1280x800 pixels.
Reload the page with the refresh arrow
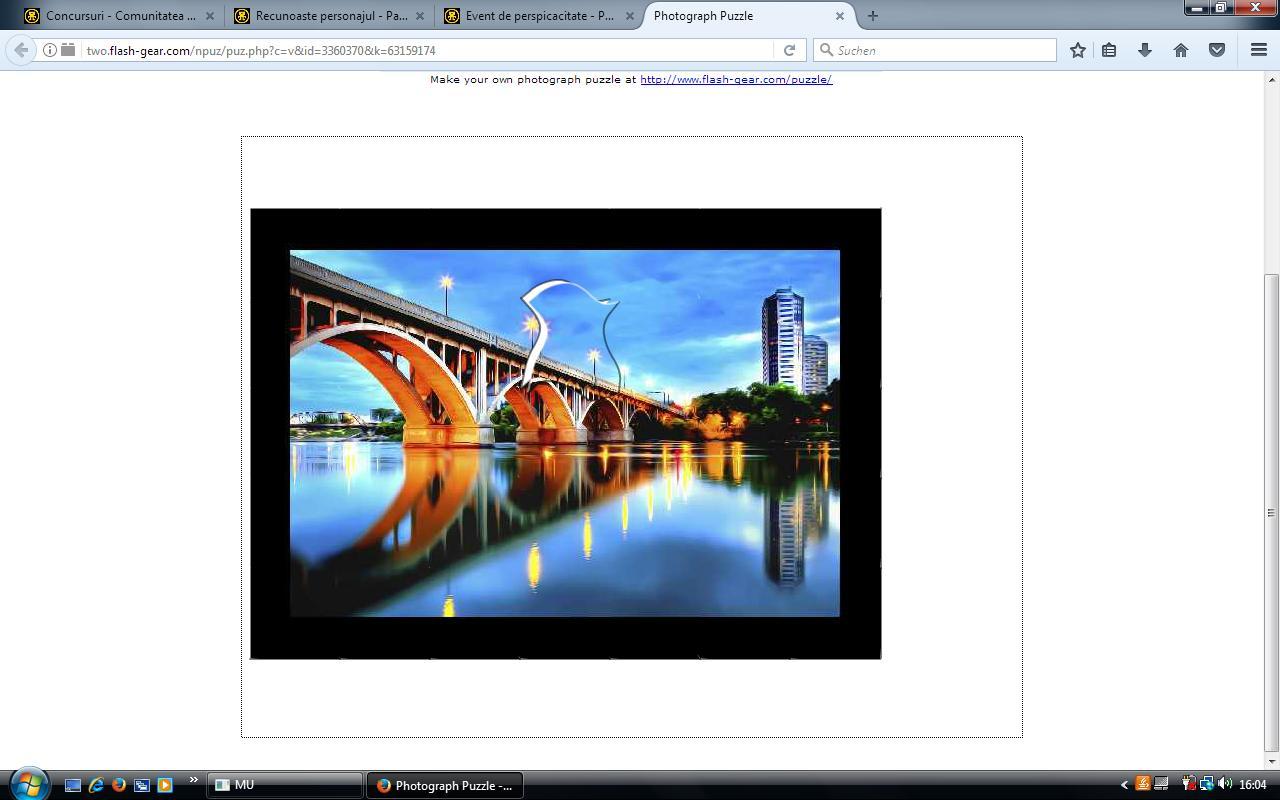tap(789, 50)
